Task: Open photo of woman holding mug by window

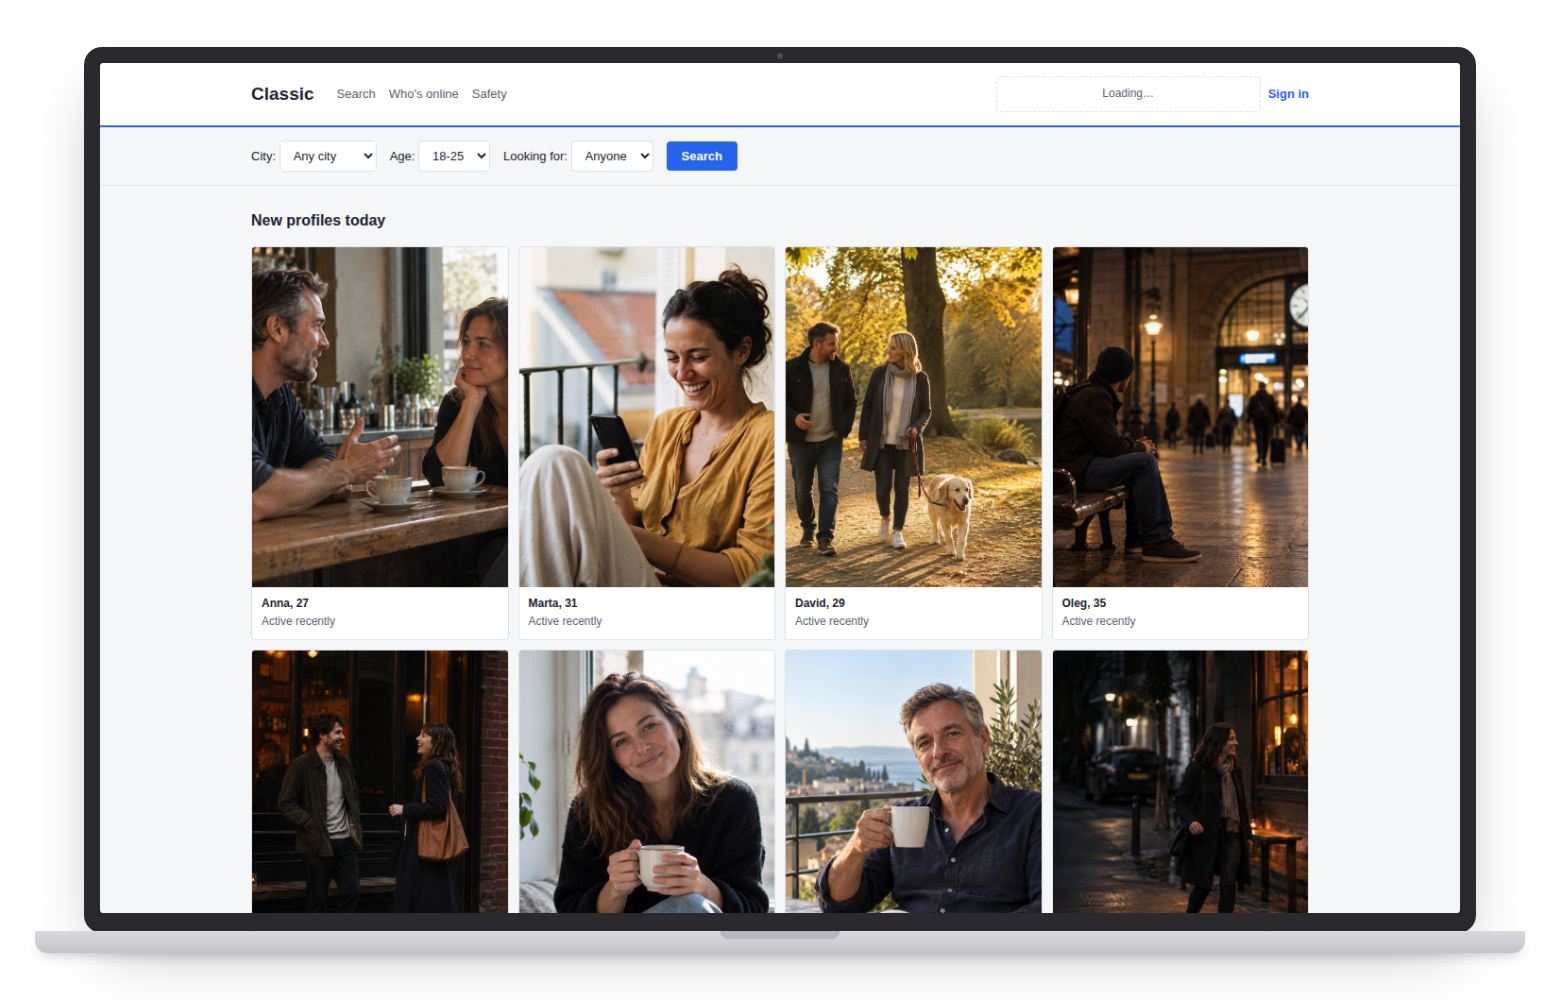Action: click(x=647, y=782)
